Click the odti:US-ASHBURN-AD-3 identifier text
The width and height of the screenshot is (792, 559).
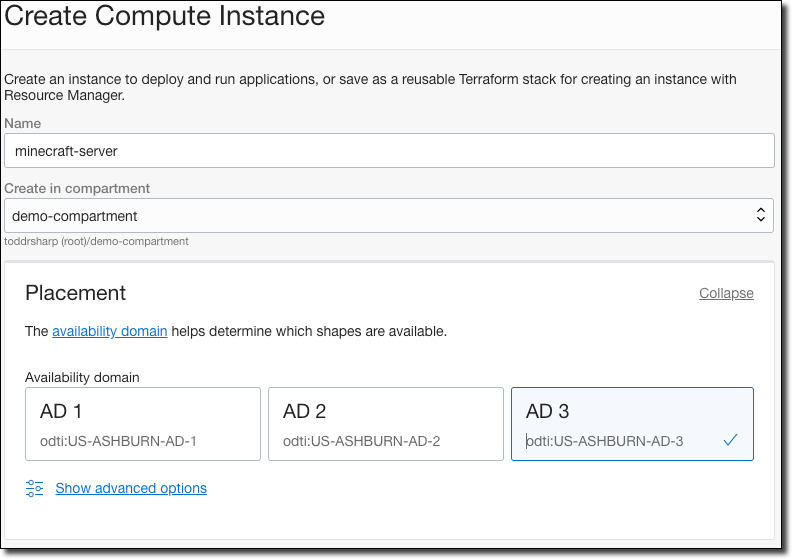tap(604, 441)
